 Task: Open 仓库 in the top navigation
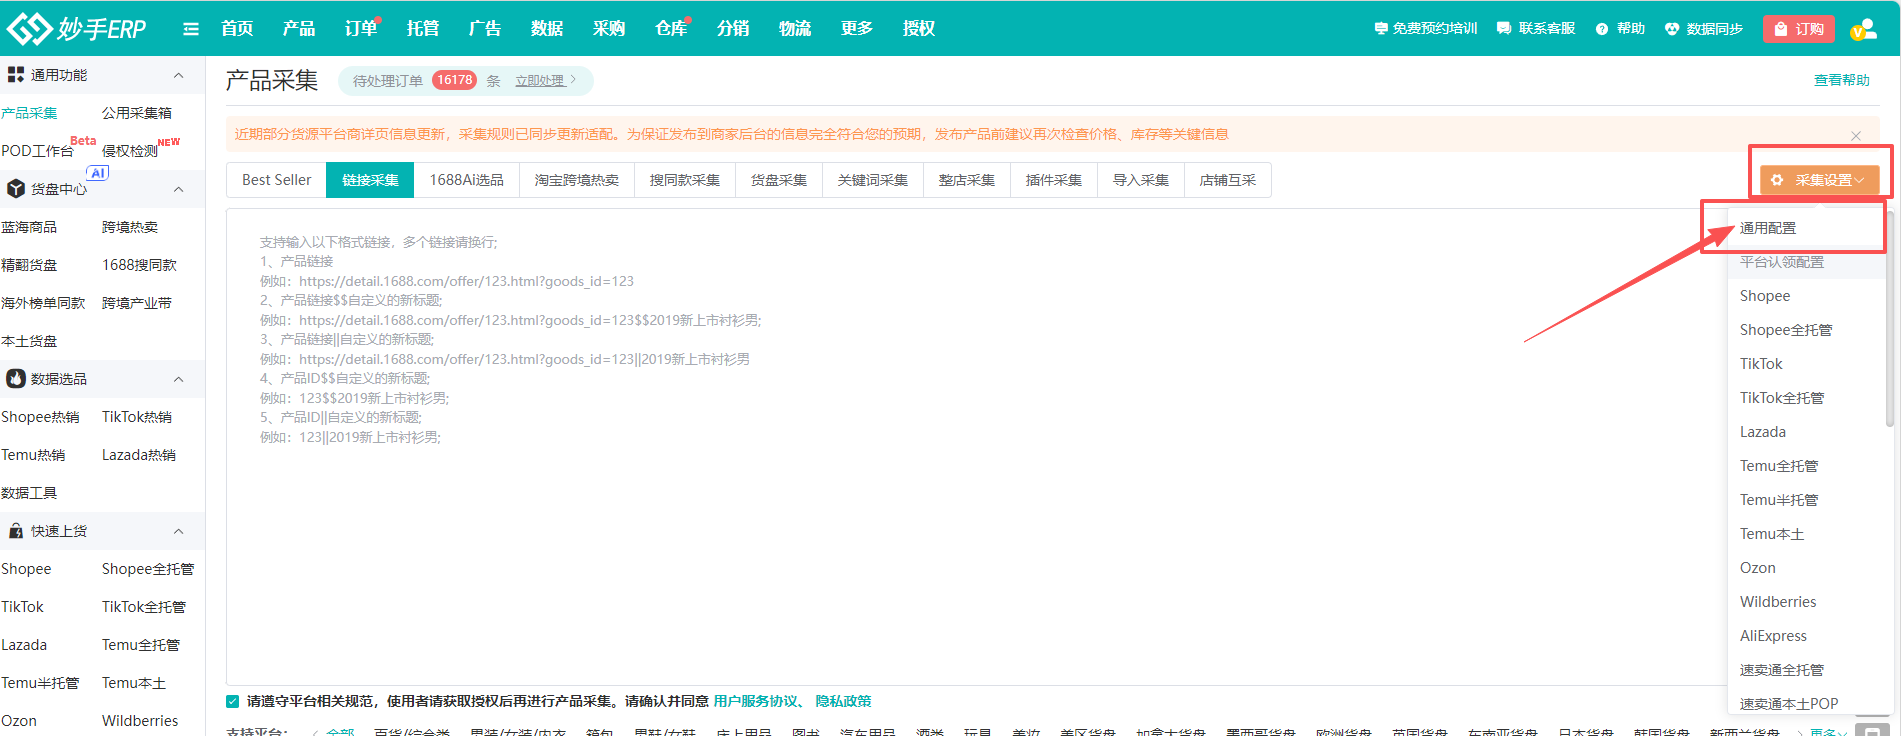click(x=671, y=29)
